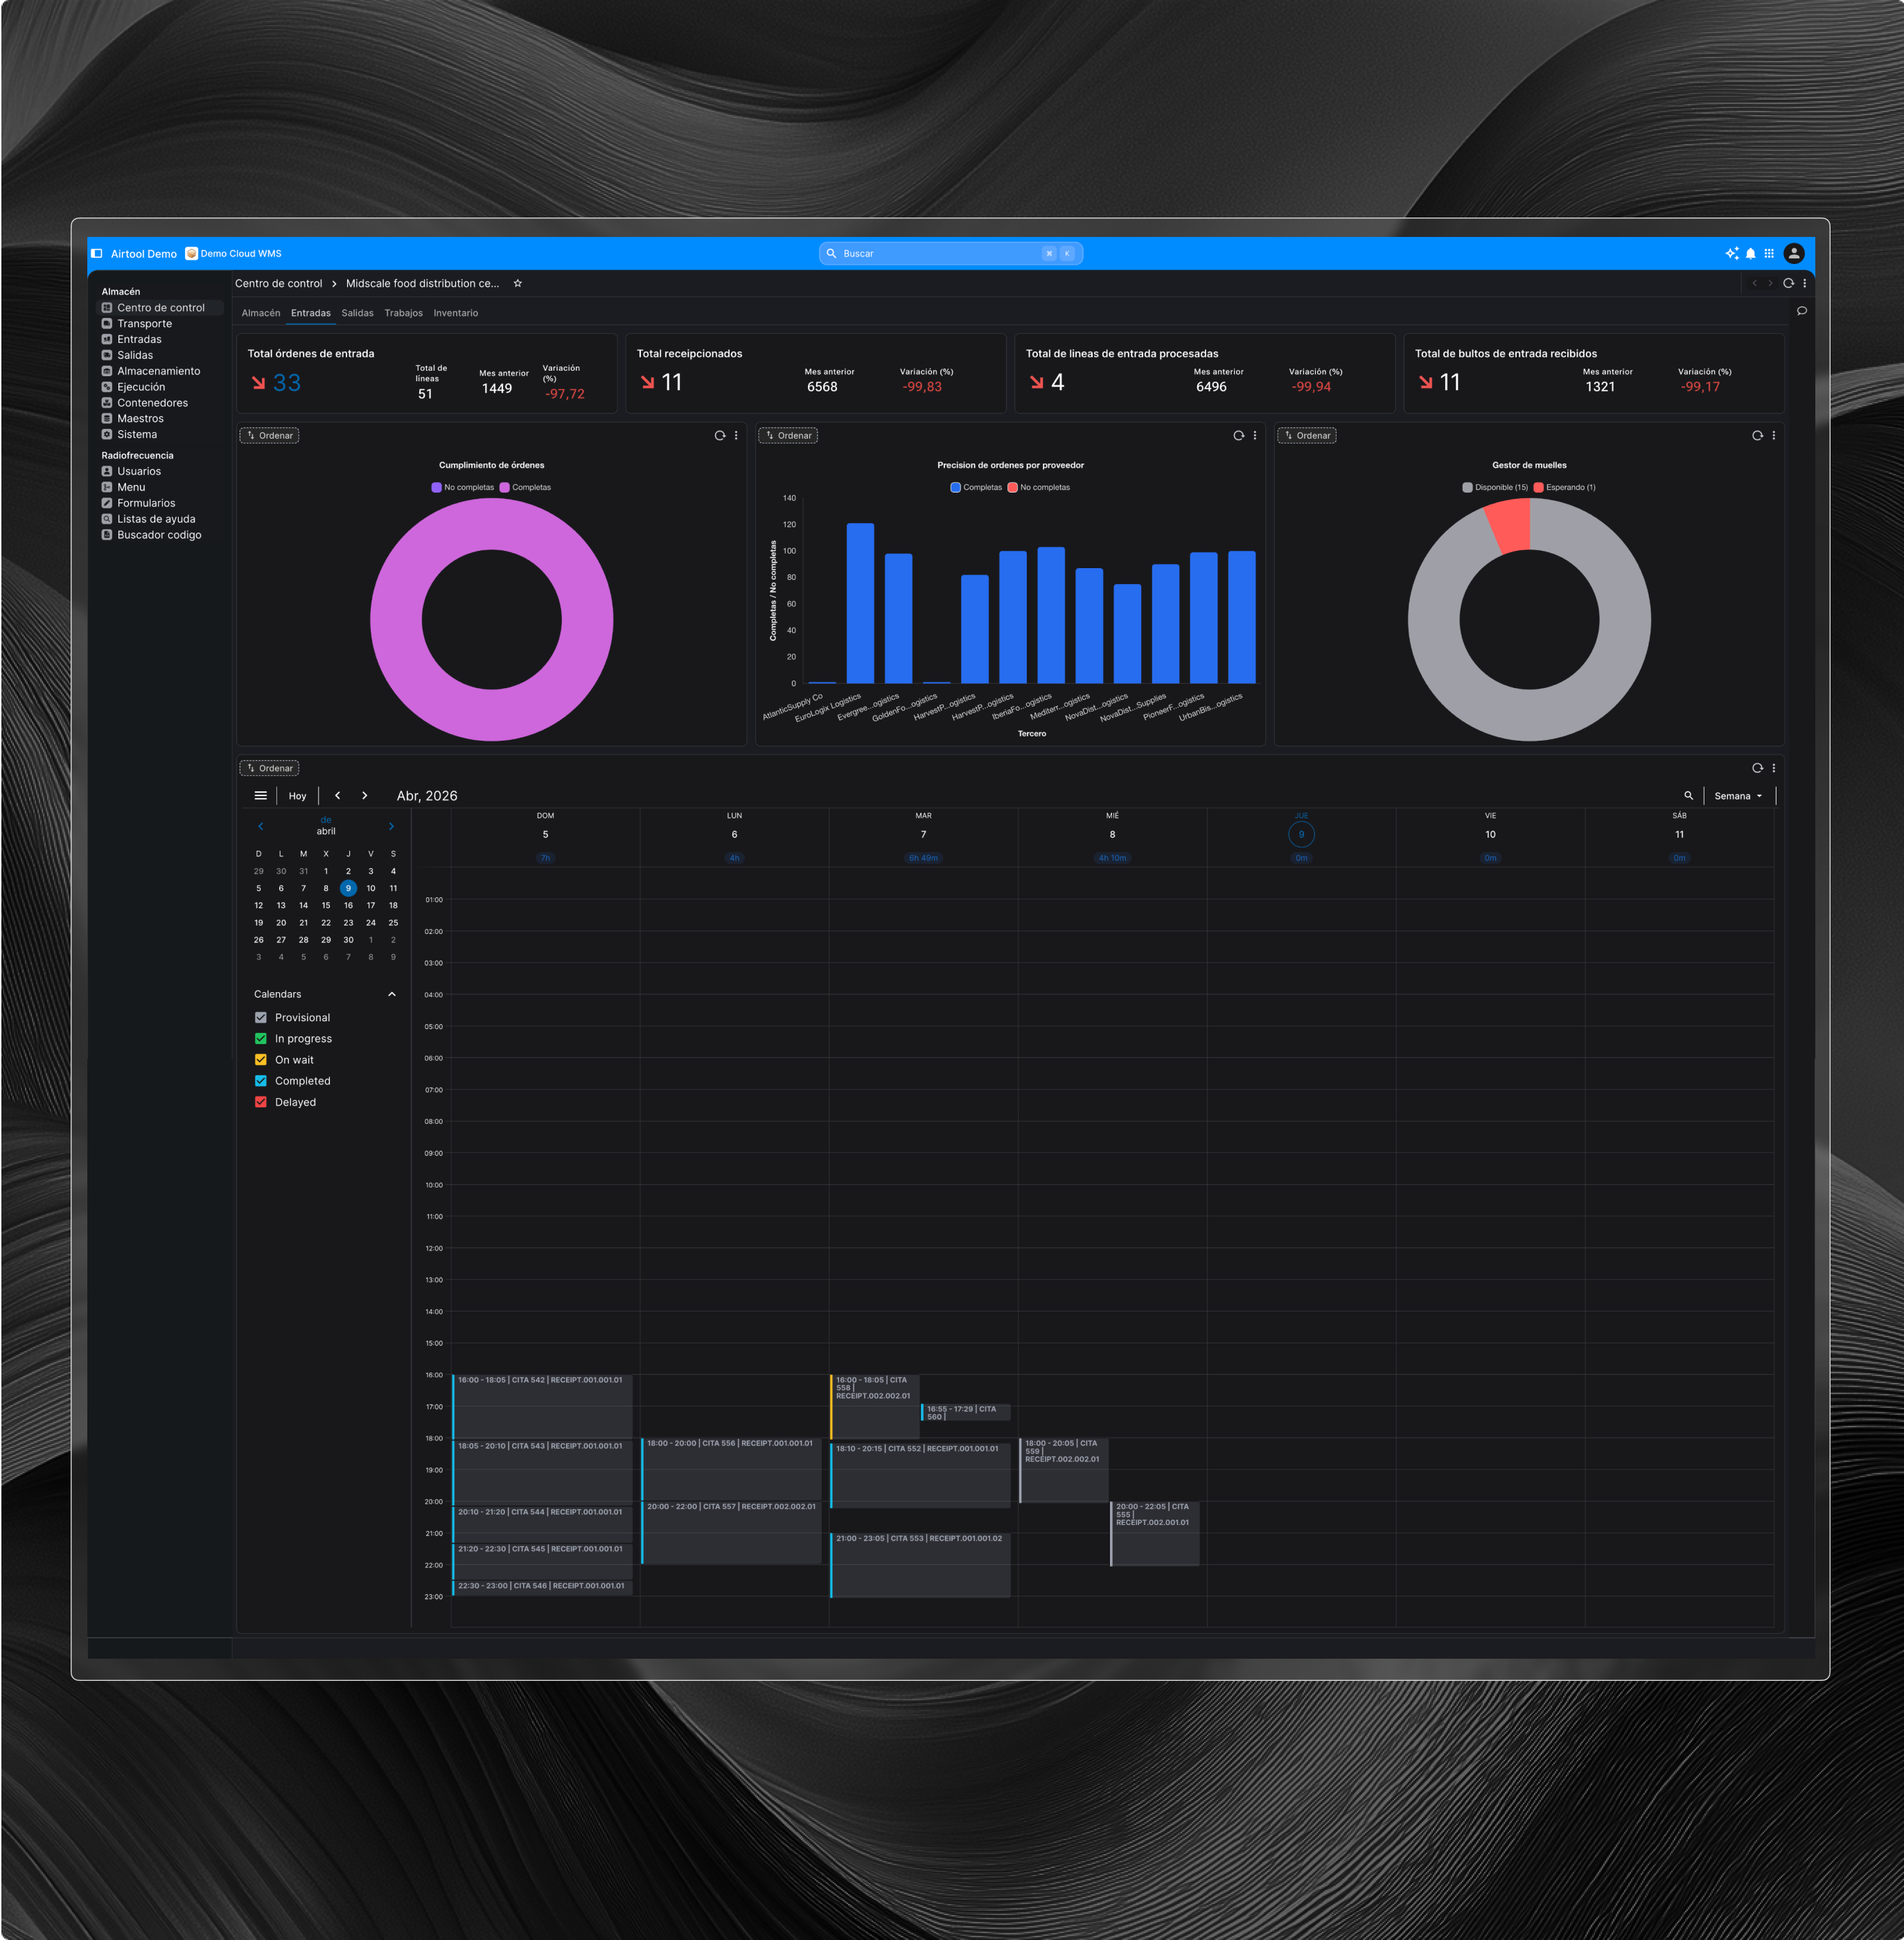Favorite dashboard with star icon
Viewport: 1904px width, 1940px height.
[x=518, y=284]
